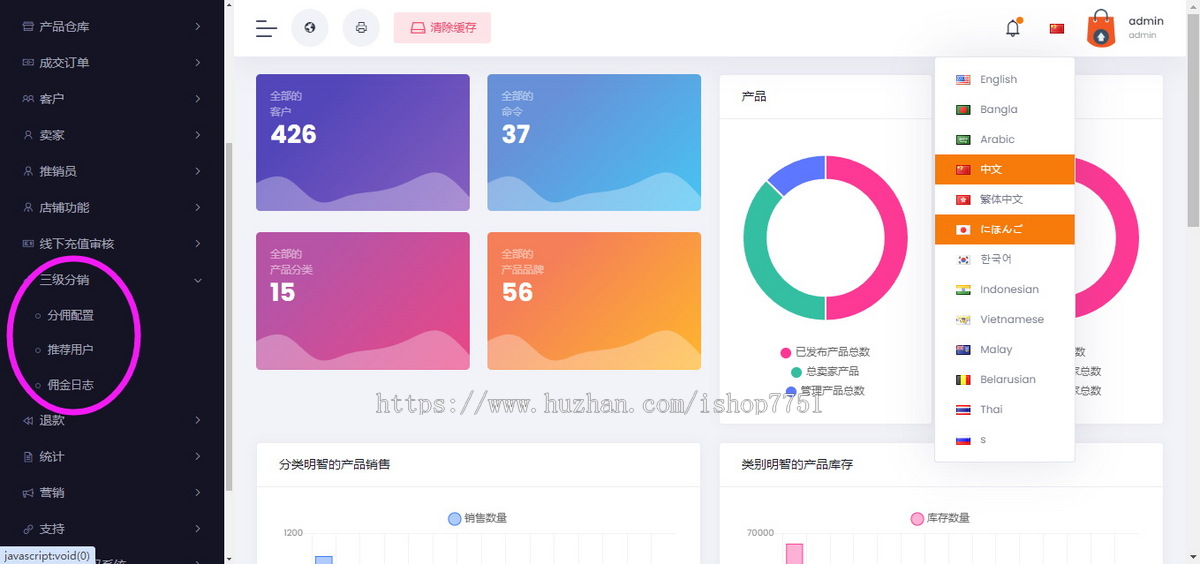Viewport: 1200px width, 564px height.
Task: Open 分佣配置 submenu item
Action: 71,315
